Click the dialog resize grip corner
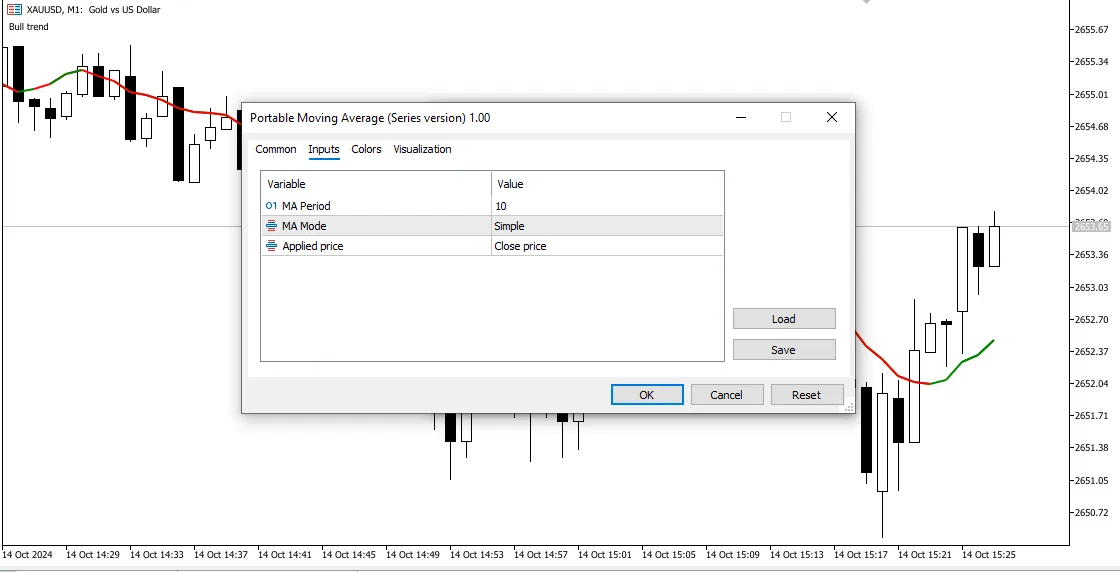Image resolution: width=1120 pixels, height=572 pixels. [x=849, y=408]
